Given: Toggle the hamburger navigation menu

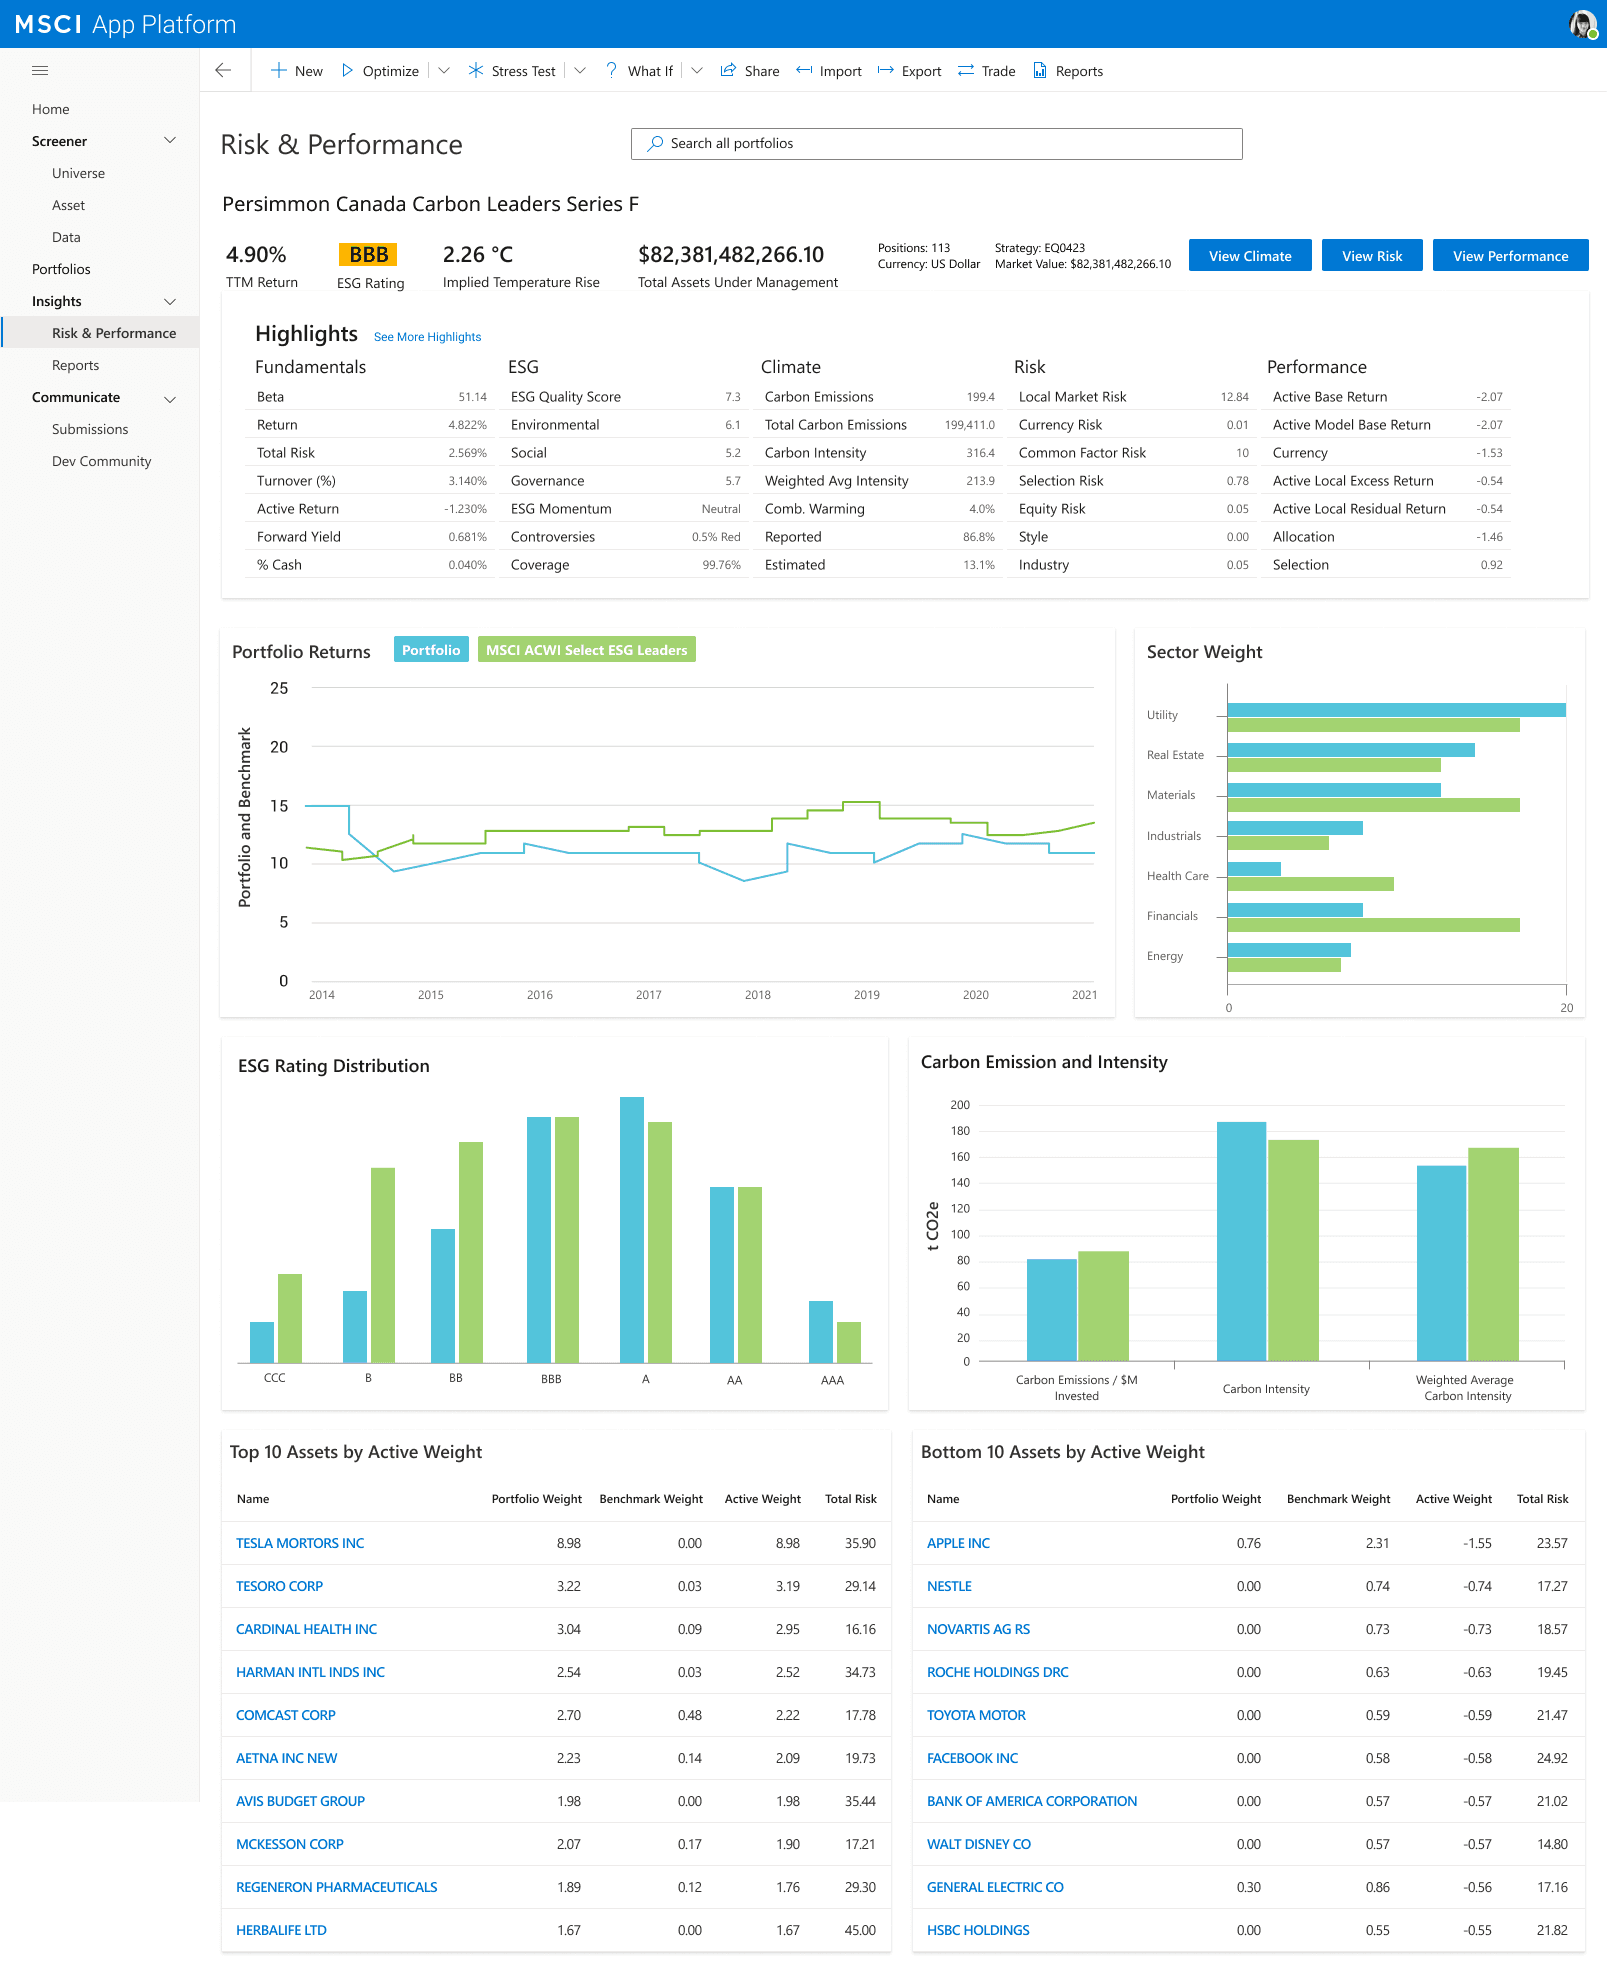Looking at the screenshot, I should [40, 71].
